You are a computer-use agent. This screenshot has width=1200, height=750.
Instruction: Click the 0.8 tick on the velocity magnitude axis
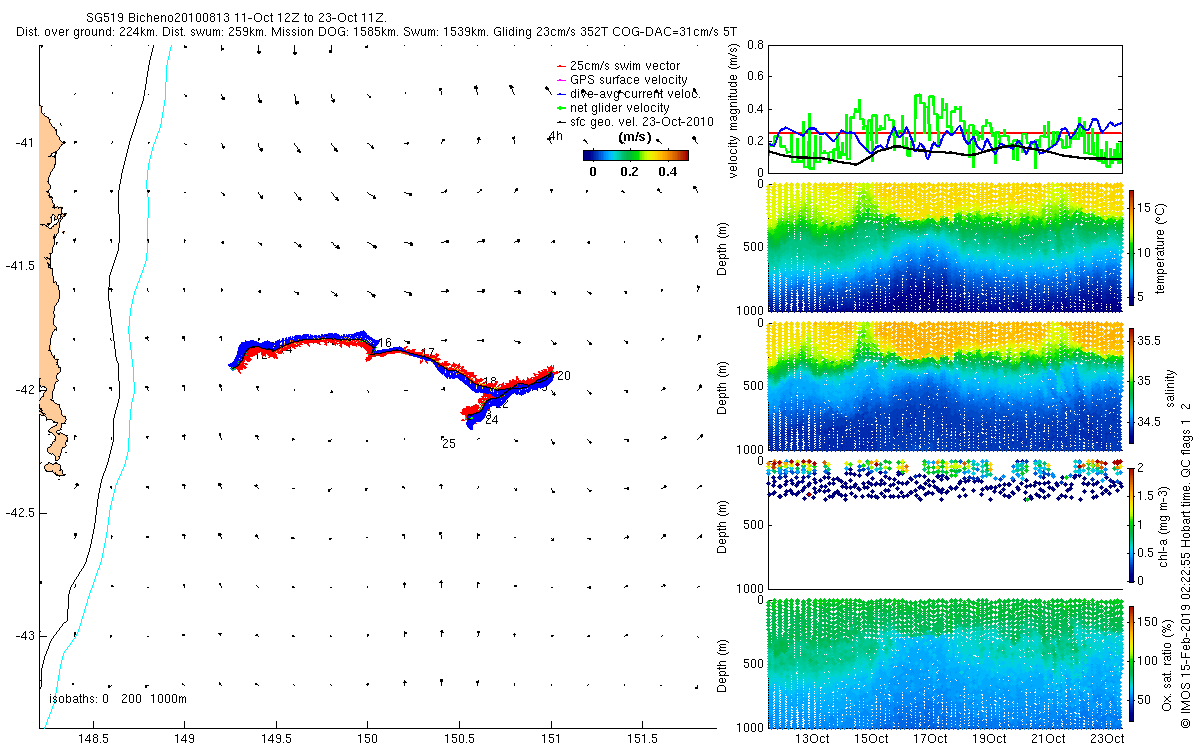[754, 45]
